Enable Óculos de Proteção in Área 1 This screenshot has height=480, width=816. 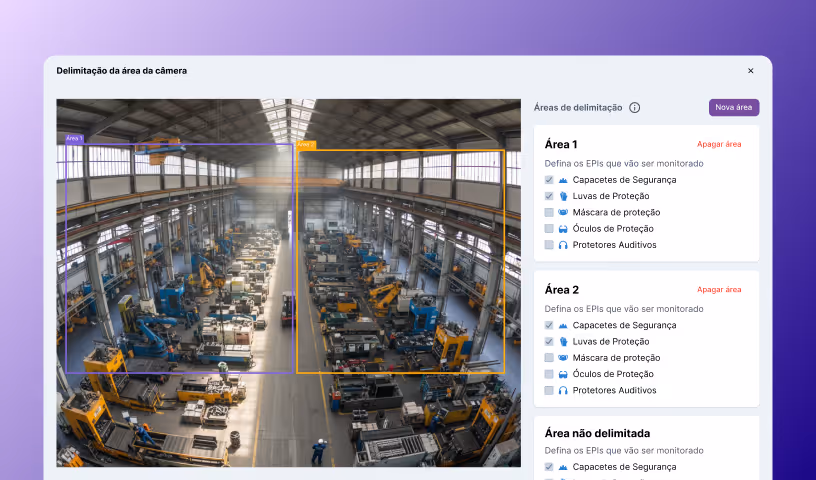549,229
